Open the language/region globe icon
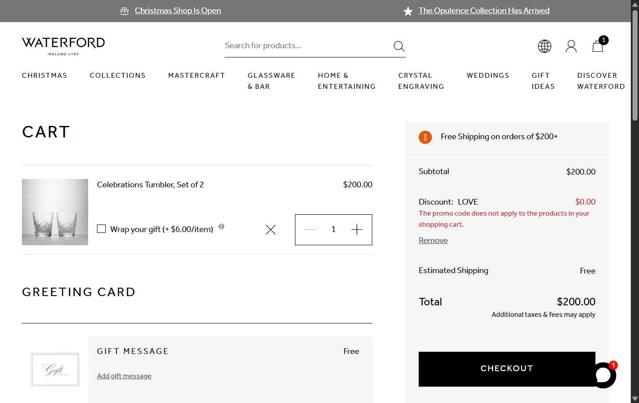The height and width of the screenshot is (403, 639). 544,46
